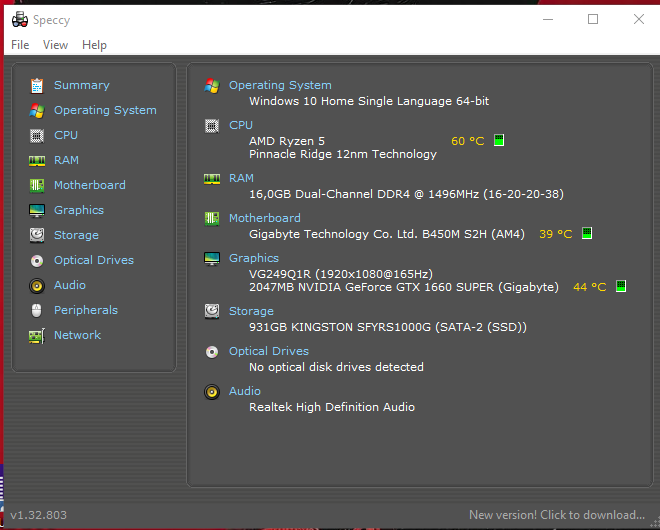The image size is (660, 530).
Task: Open Graphics from the sidebar list
Action: pos(79,210)
